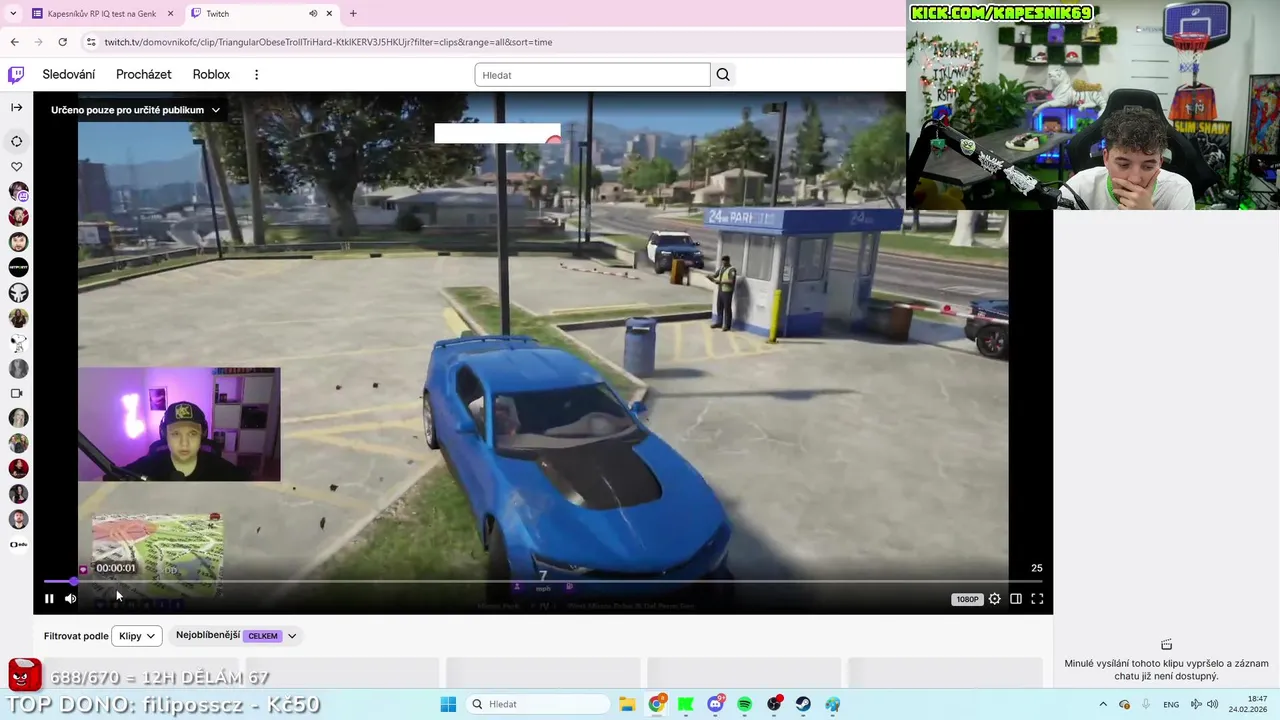Open the 'Klipy' filter dropdown

point(137,636)
